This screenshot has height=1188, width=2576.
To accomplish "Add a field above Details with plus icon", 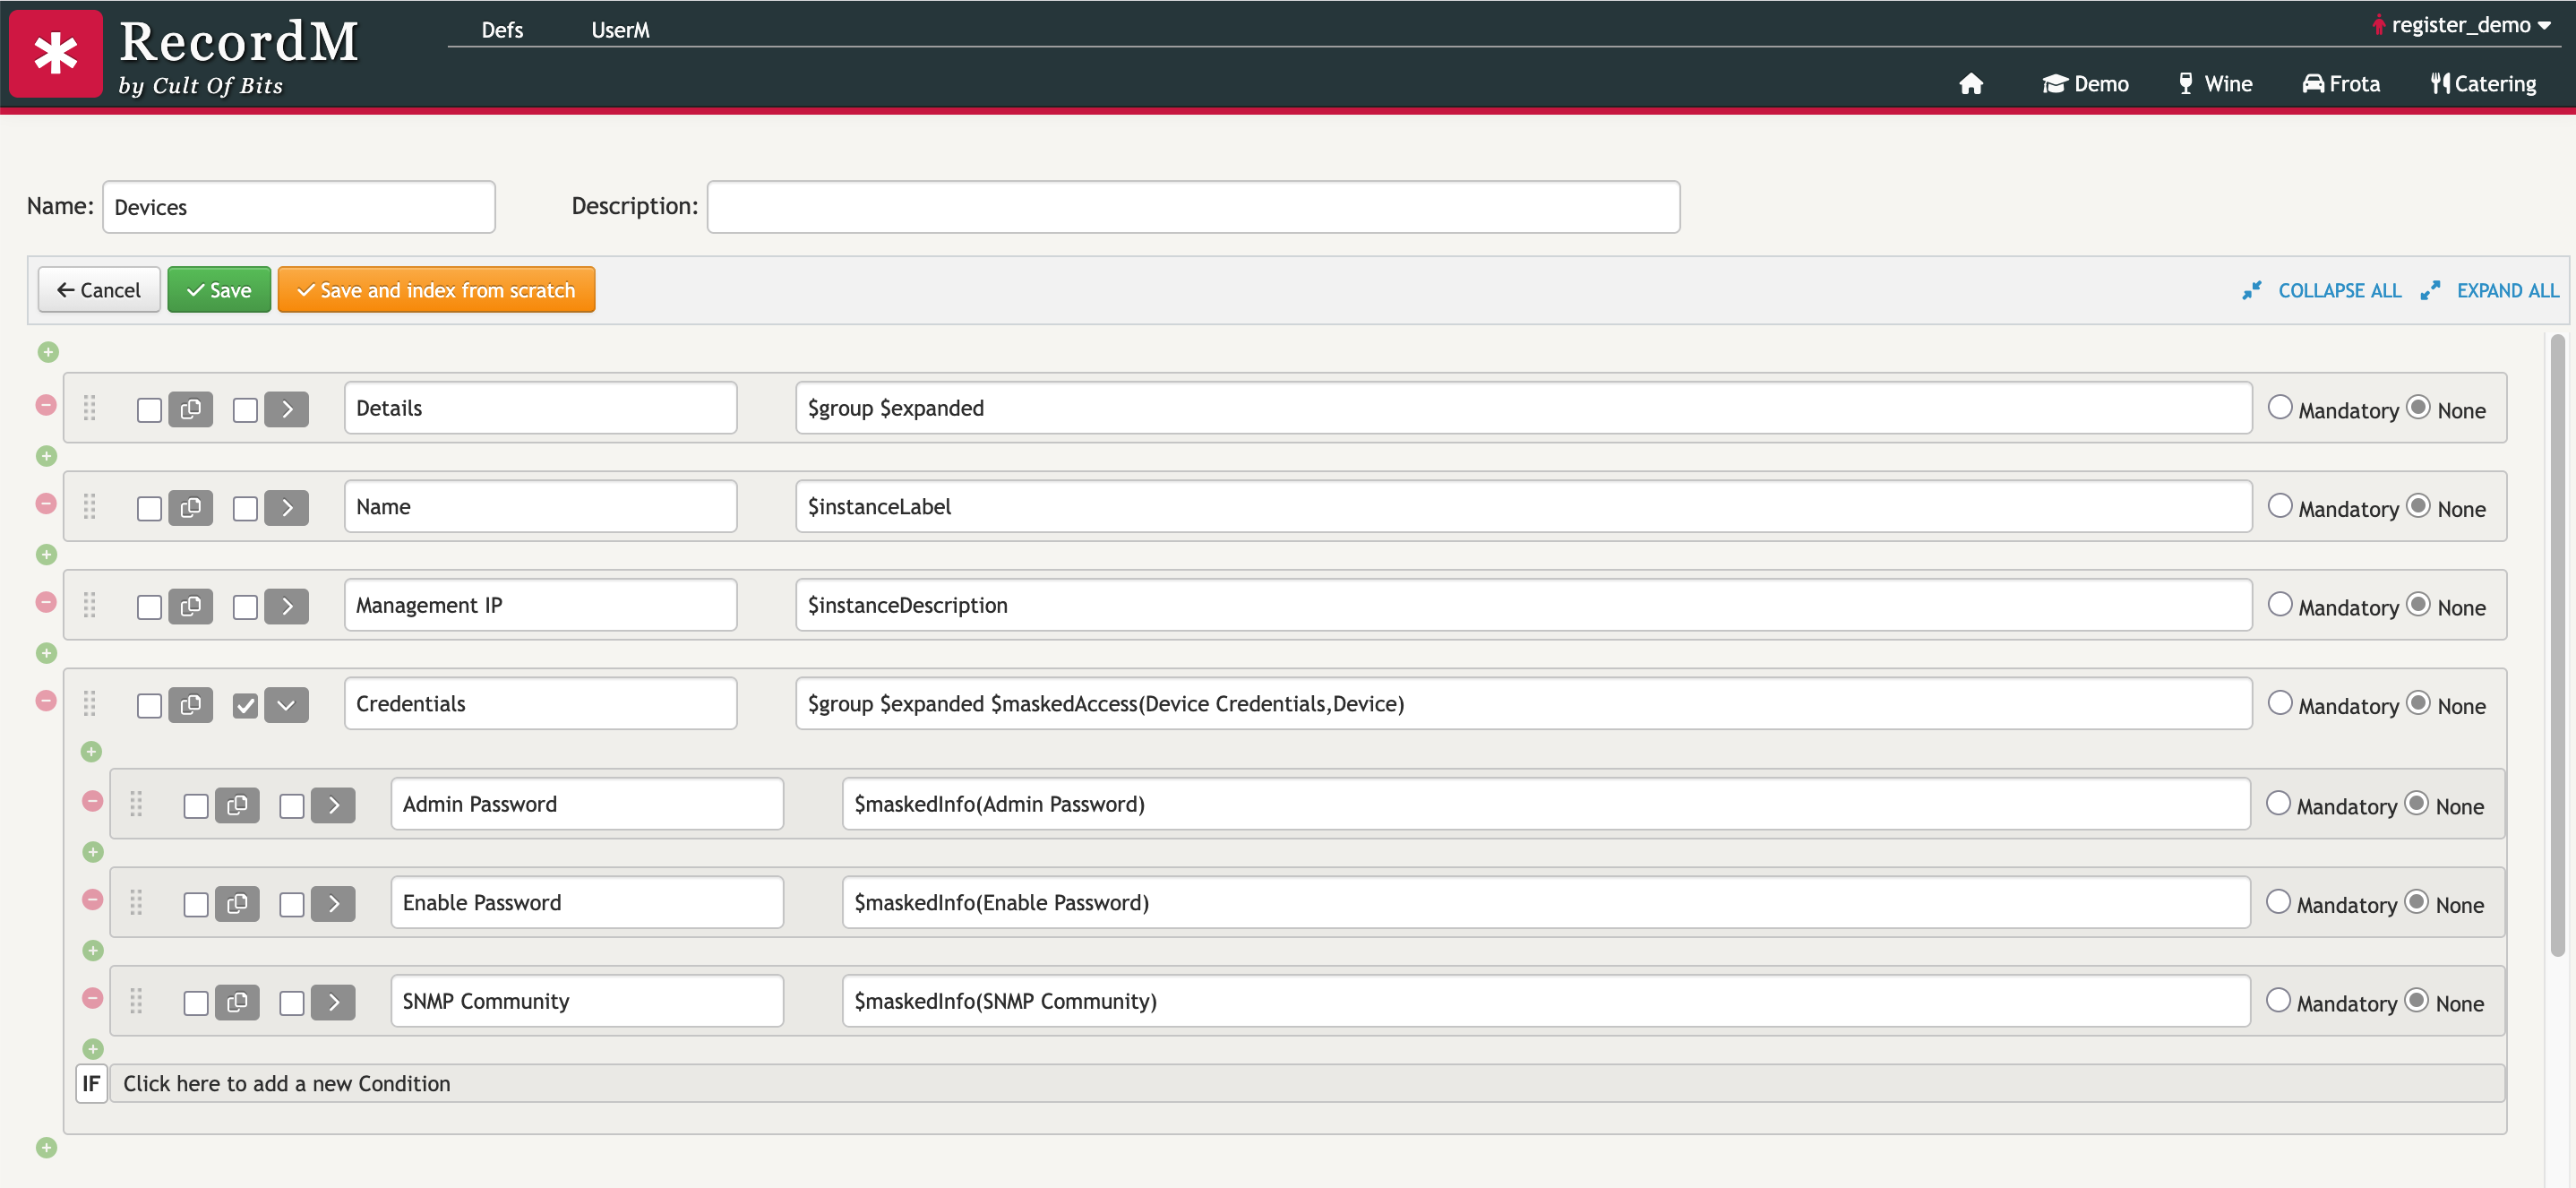I will click(48, 352).
